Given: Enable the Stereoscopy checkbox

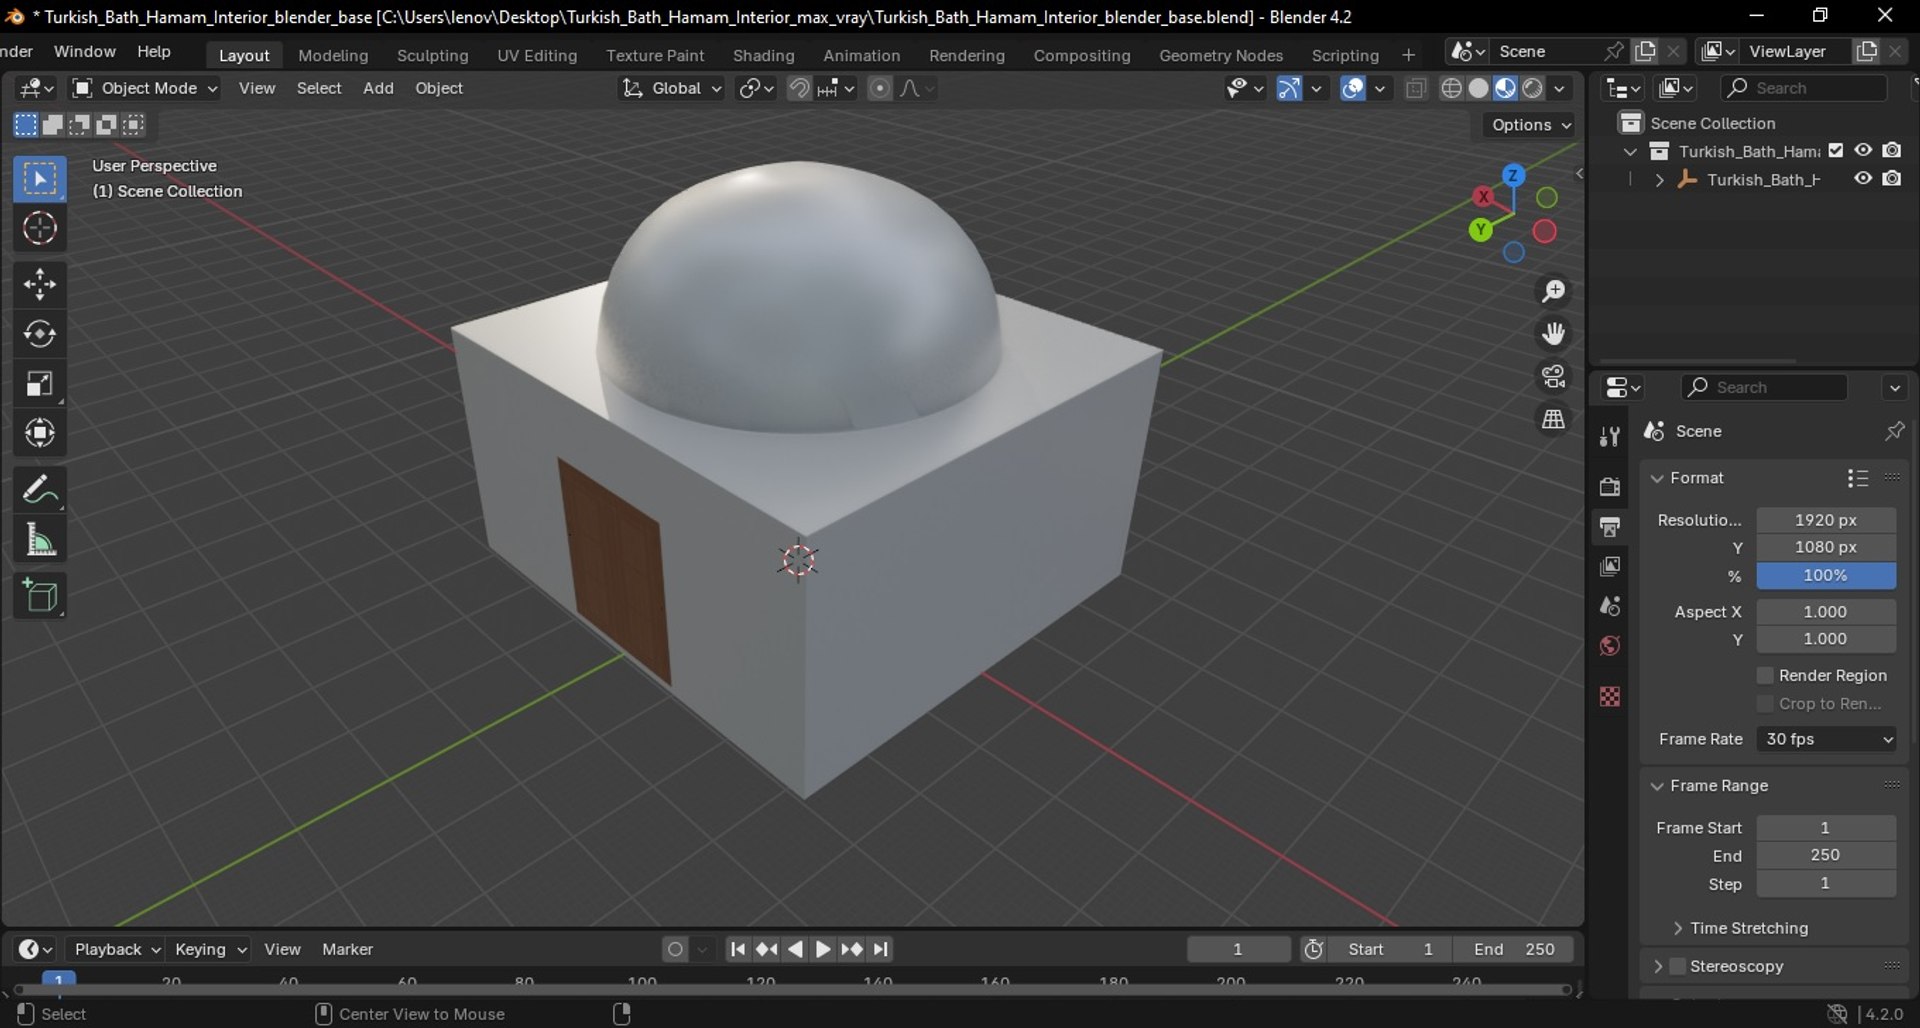Looking at the screenshot, I should (1678, 966).
